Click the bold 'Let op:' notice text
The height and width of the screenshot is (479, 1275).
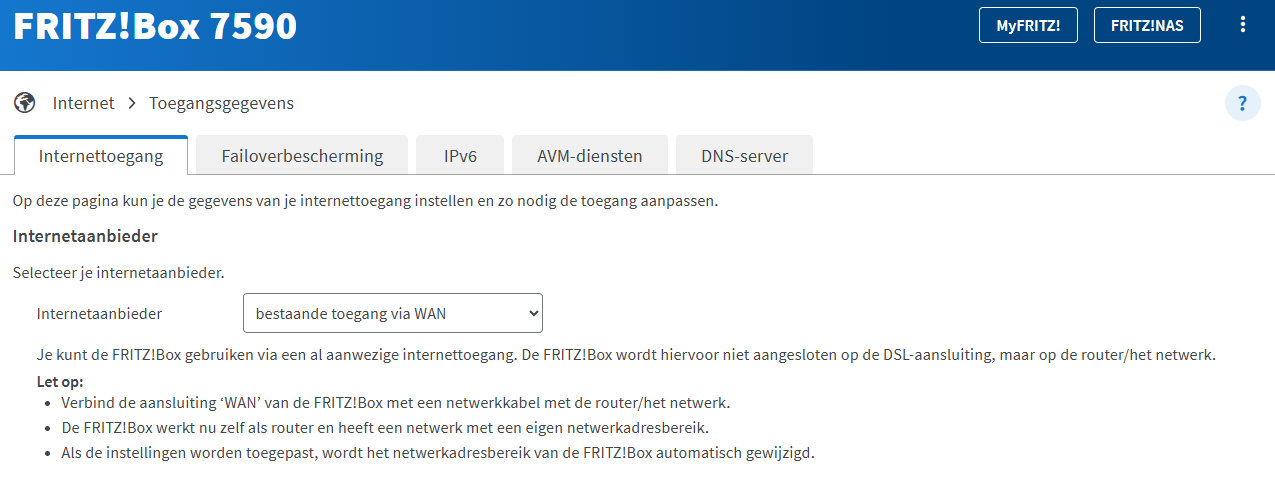(x=60, y=381)
